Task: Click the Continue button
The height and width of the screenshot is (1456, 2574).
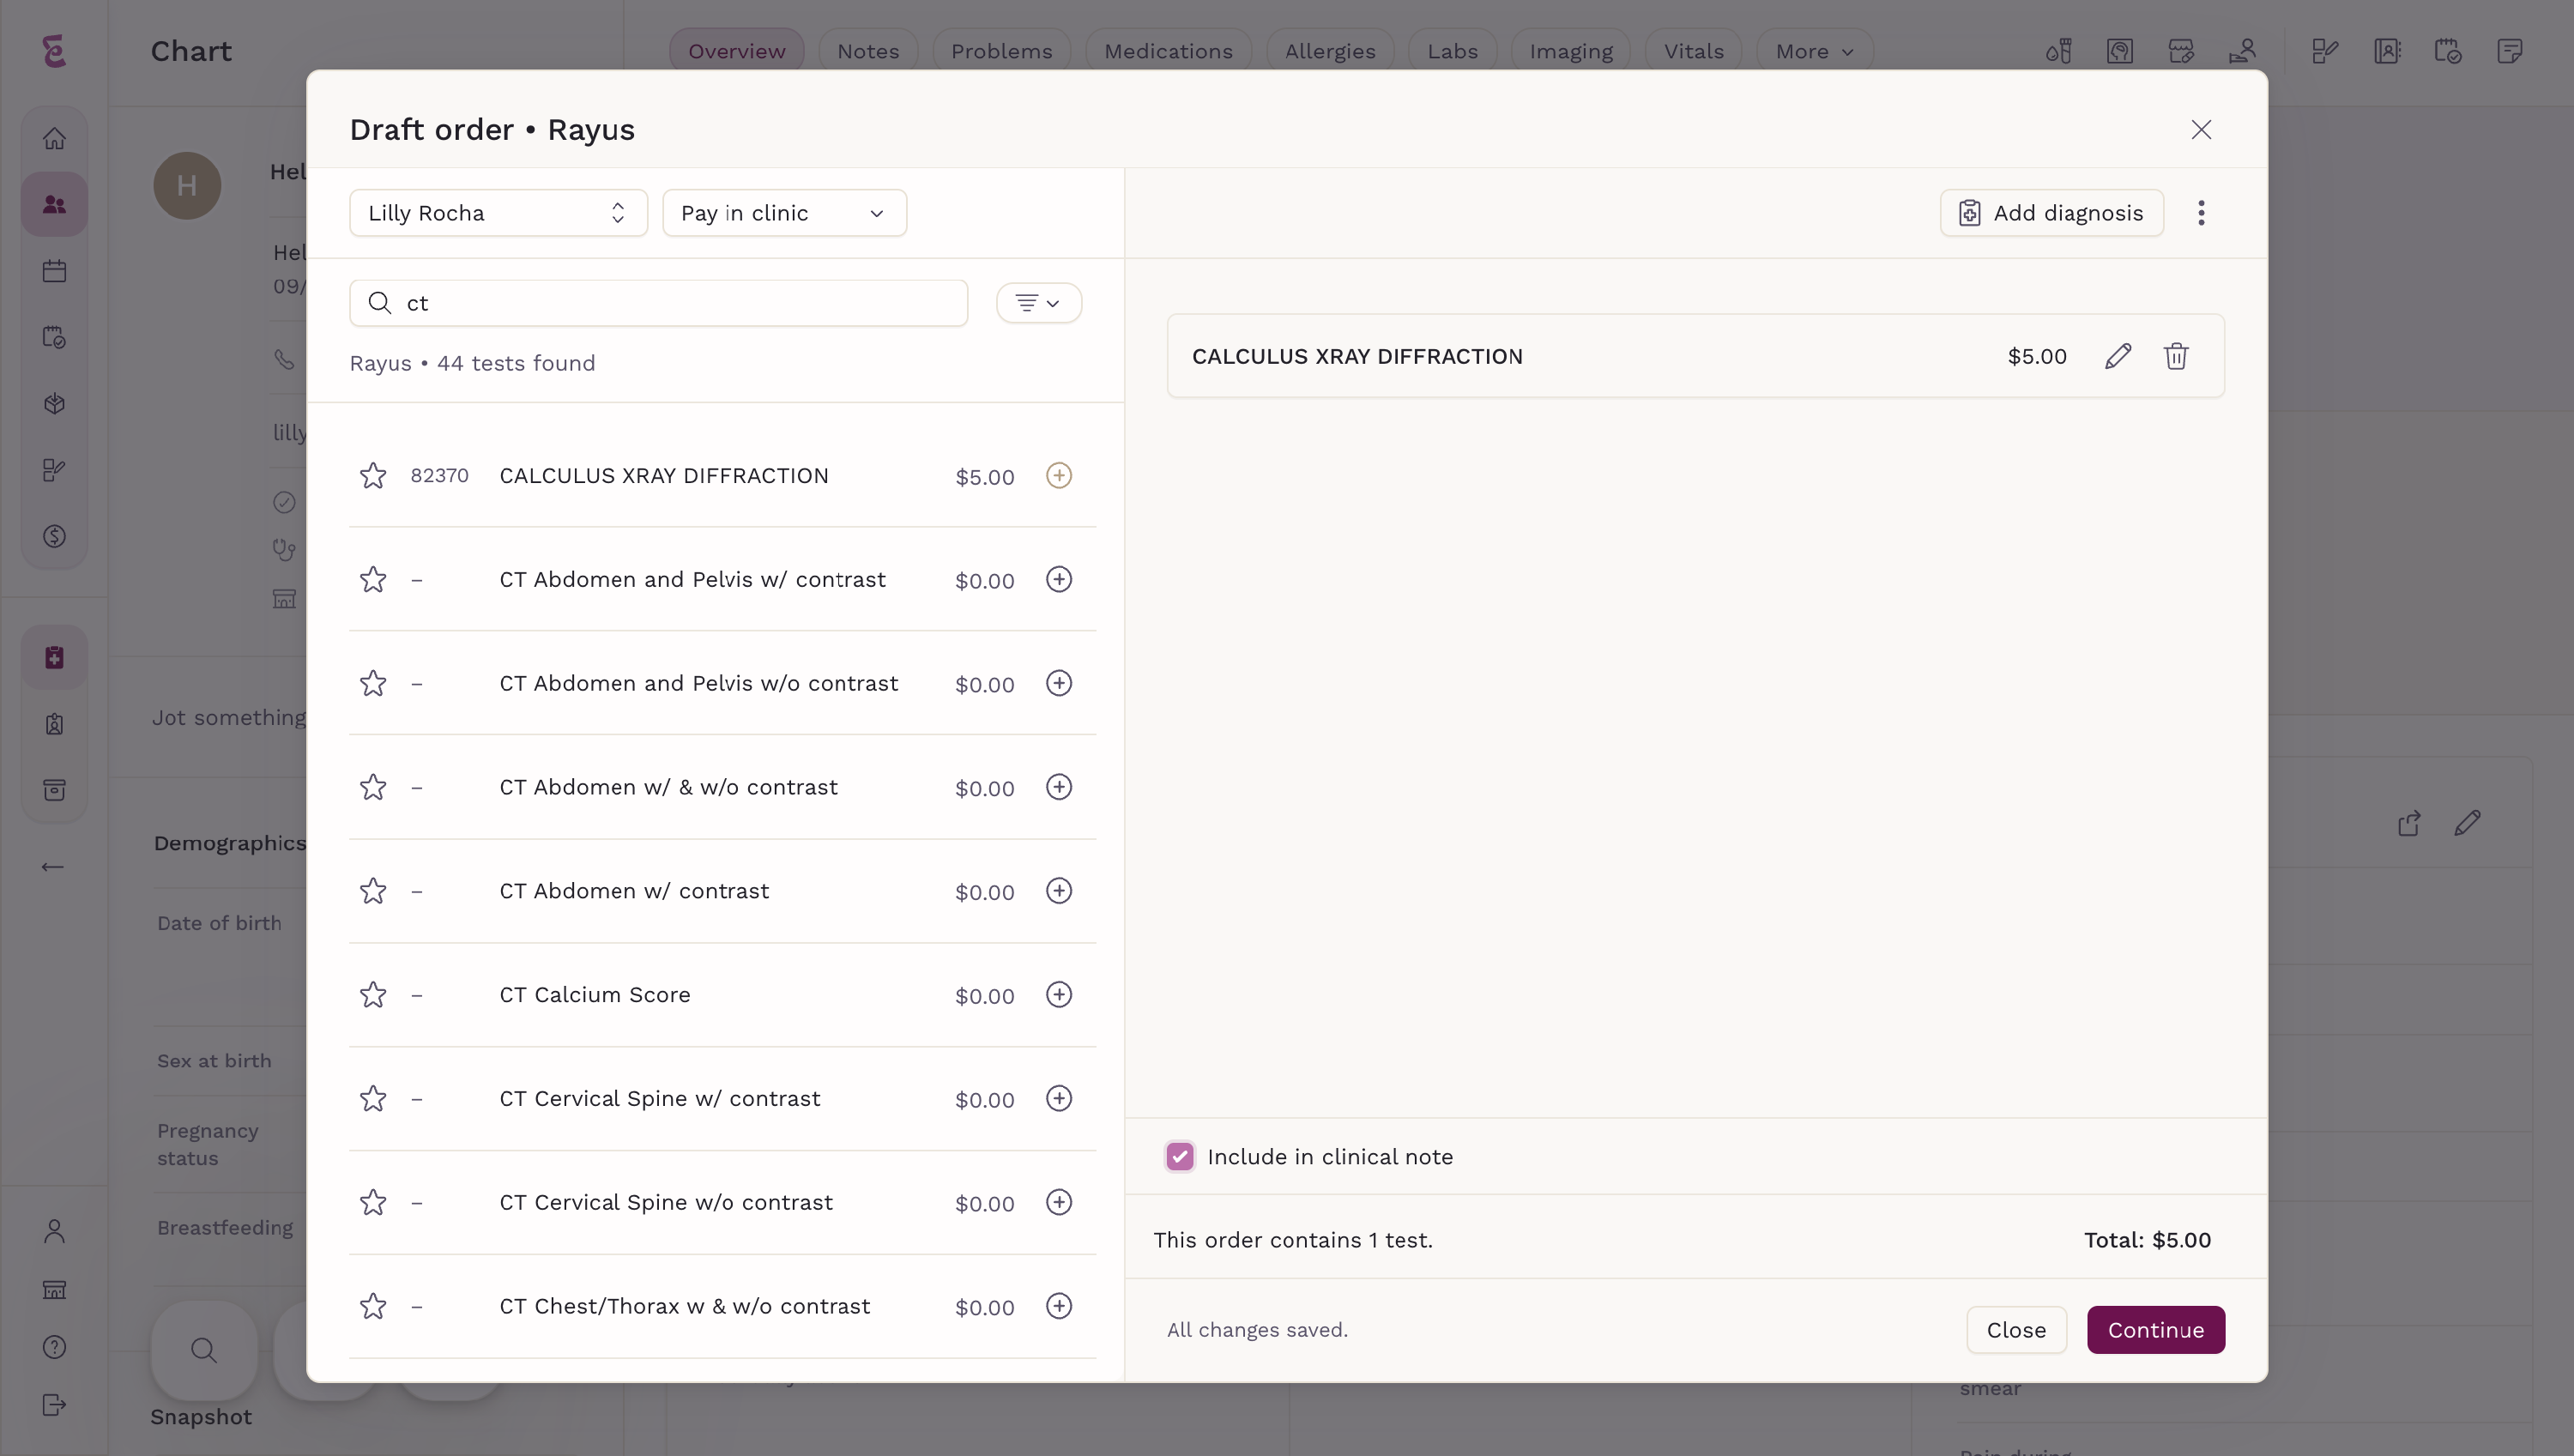Action: (x=2155, y=1330)
